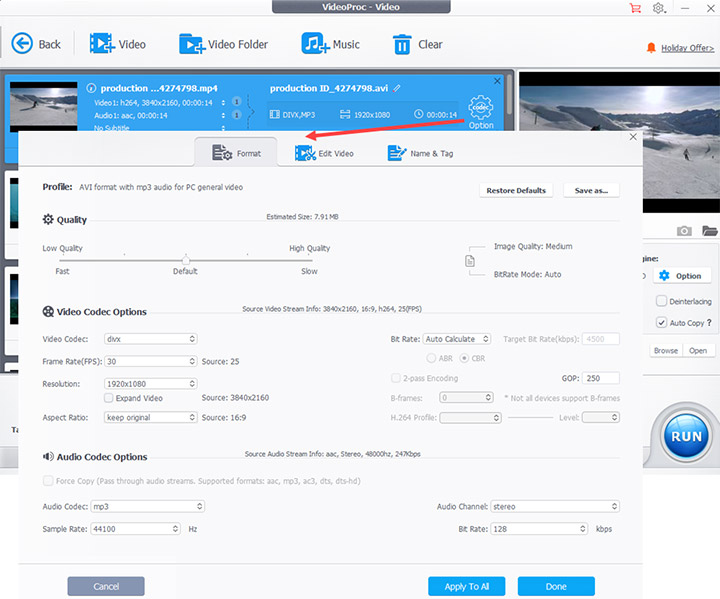The width and height of the screenshot is (720, 599).
Task: Click the Open output button
Action: (x=698, y=350)
